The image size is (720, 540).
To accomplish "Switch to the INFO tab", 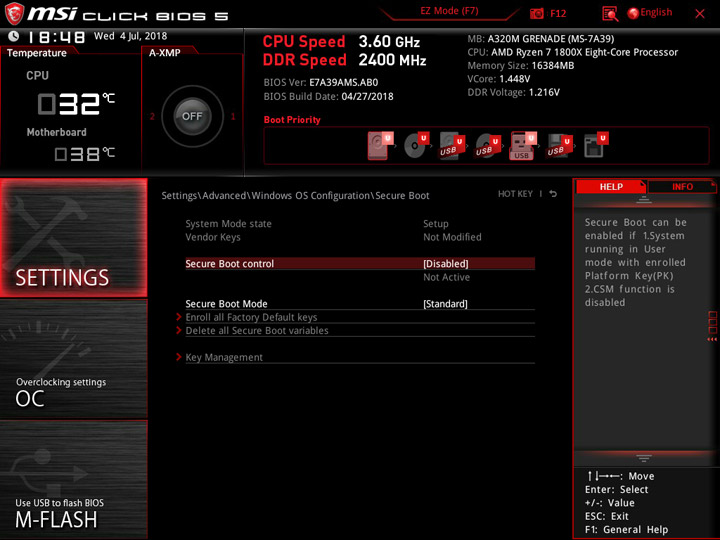I will [x=682, y=186].
